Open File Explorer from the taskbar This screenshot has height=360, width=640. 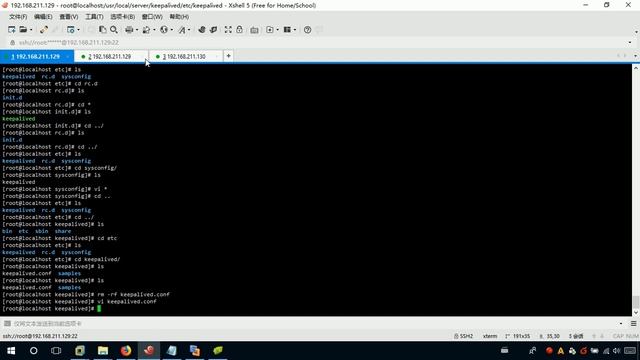pos(103,351)
